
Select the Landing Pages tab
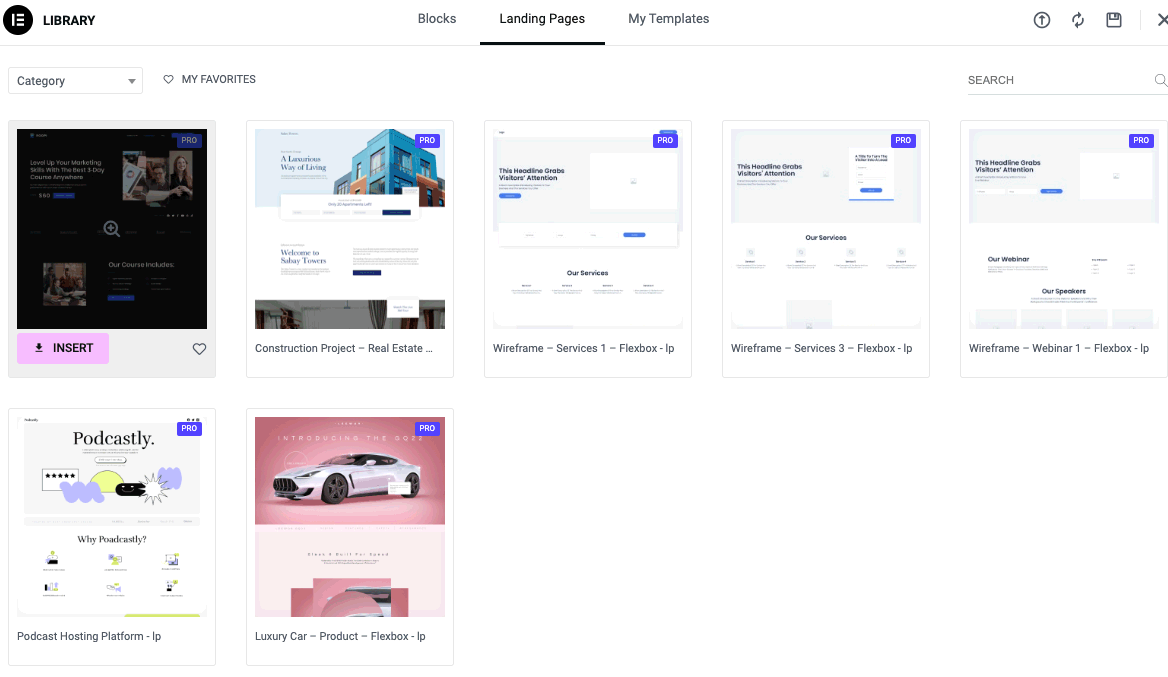coord(542,19)
